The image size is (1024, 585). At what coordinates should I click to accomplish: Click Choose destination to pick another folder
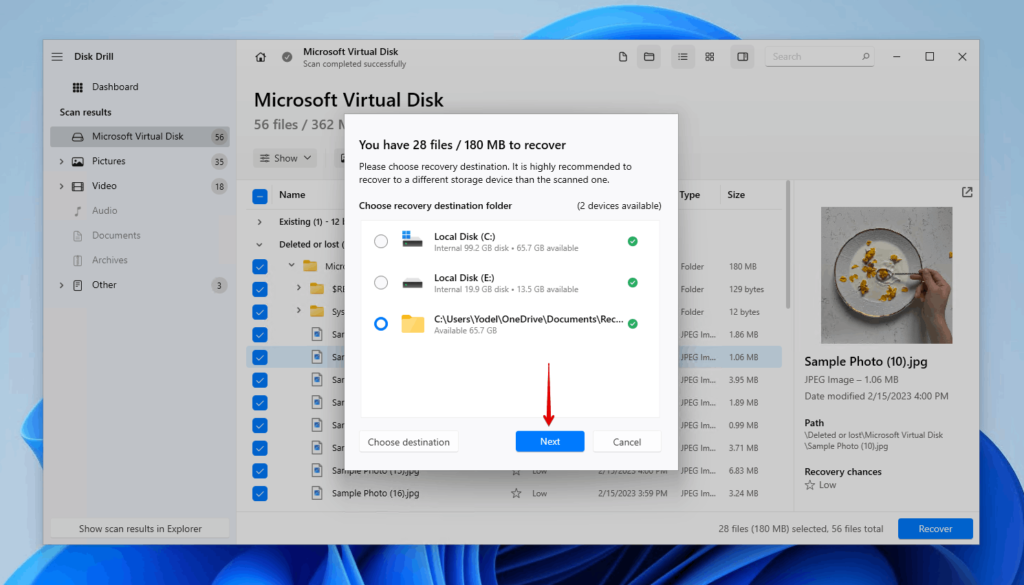pos(408,441)
